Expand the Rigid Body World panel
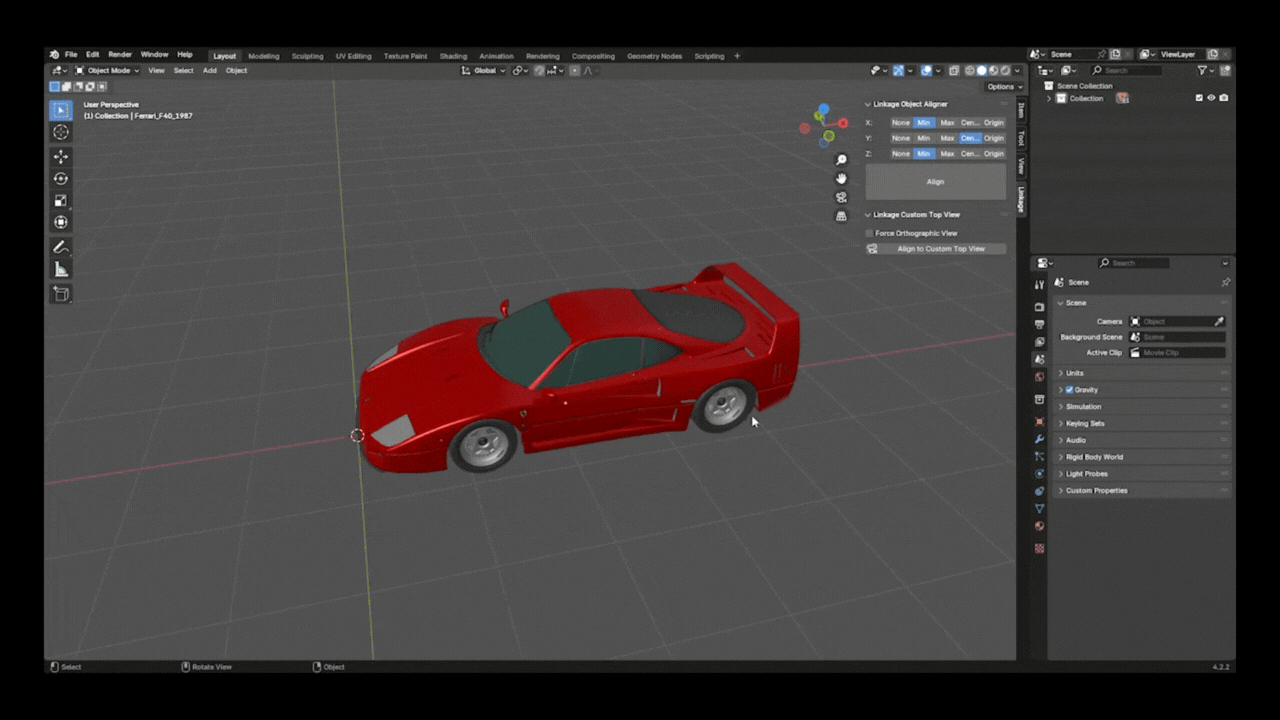1280x720 pixels. coord(1142,457)
